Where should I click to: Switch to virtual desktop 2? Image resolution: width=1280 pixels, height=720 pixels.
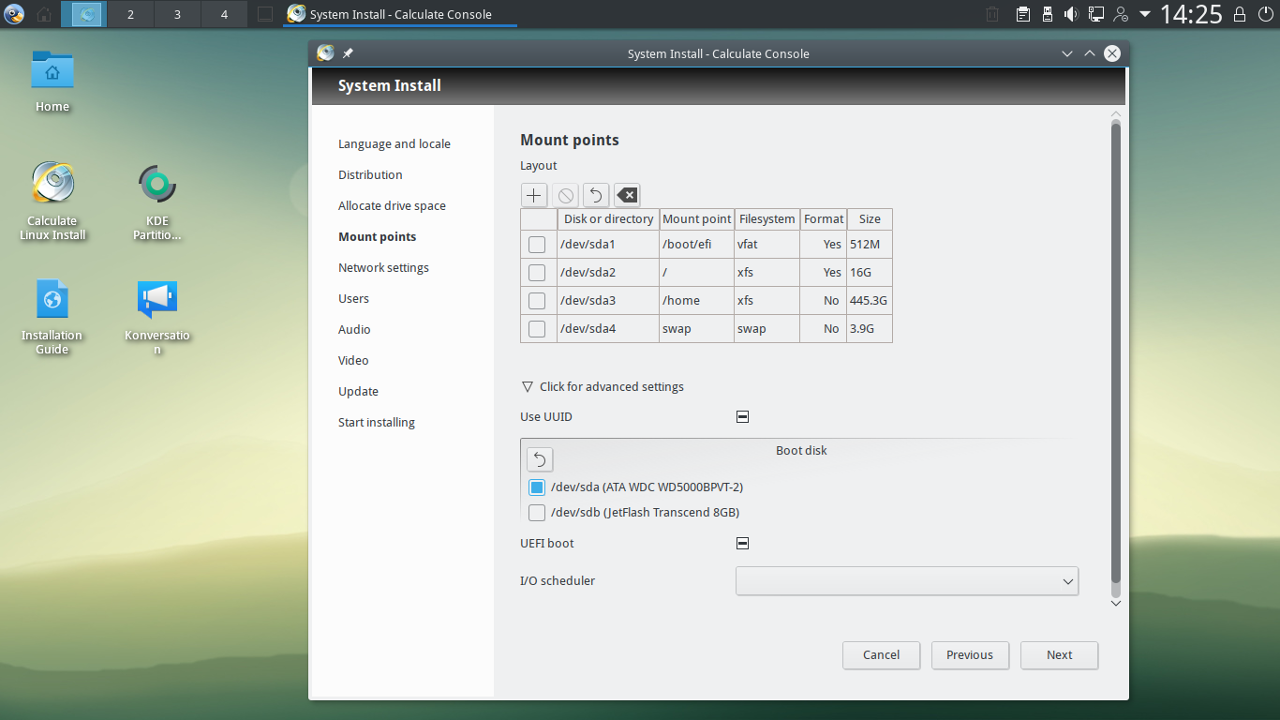(x=131, y=14)
